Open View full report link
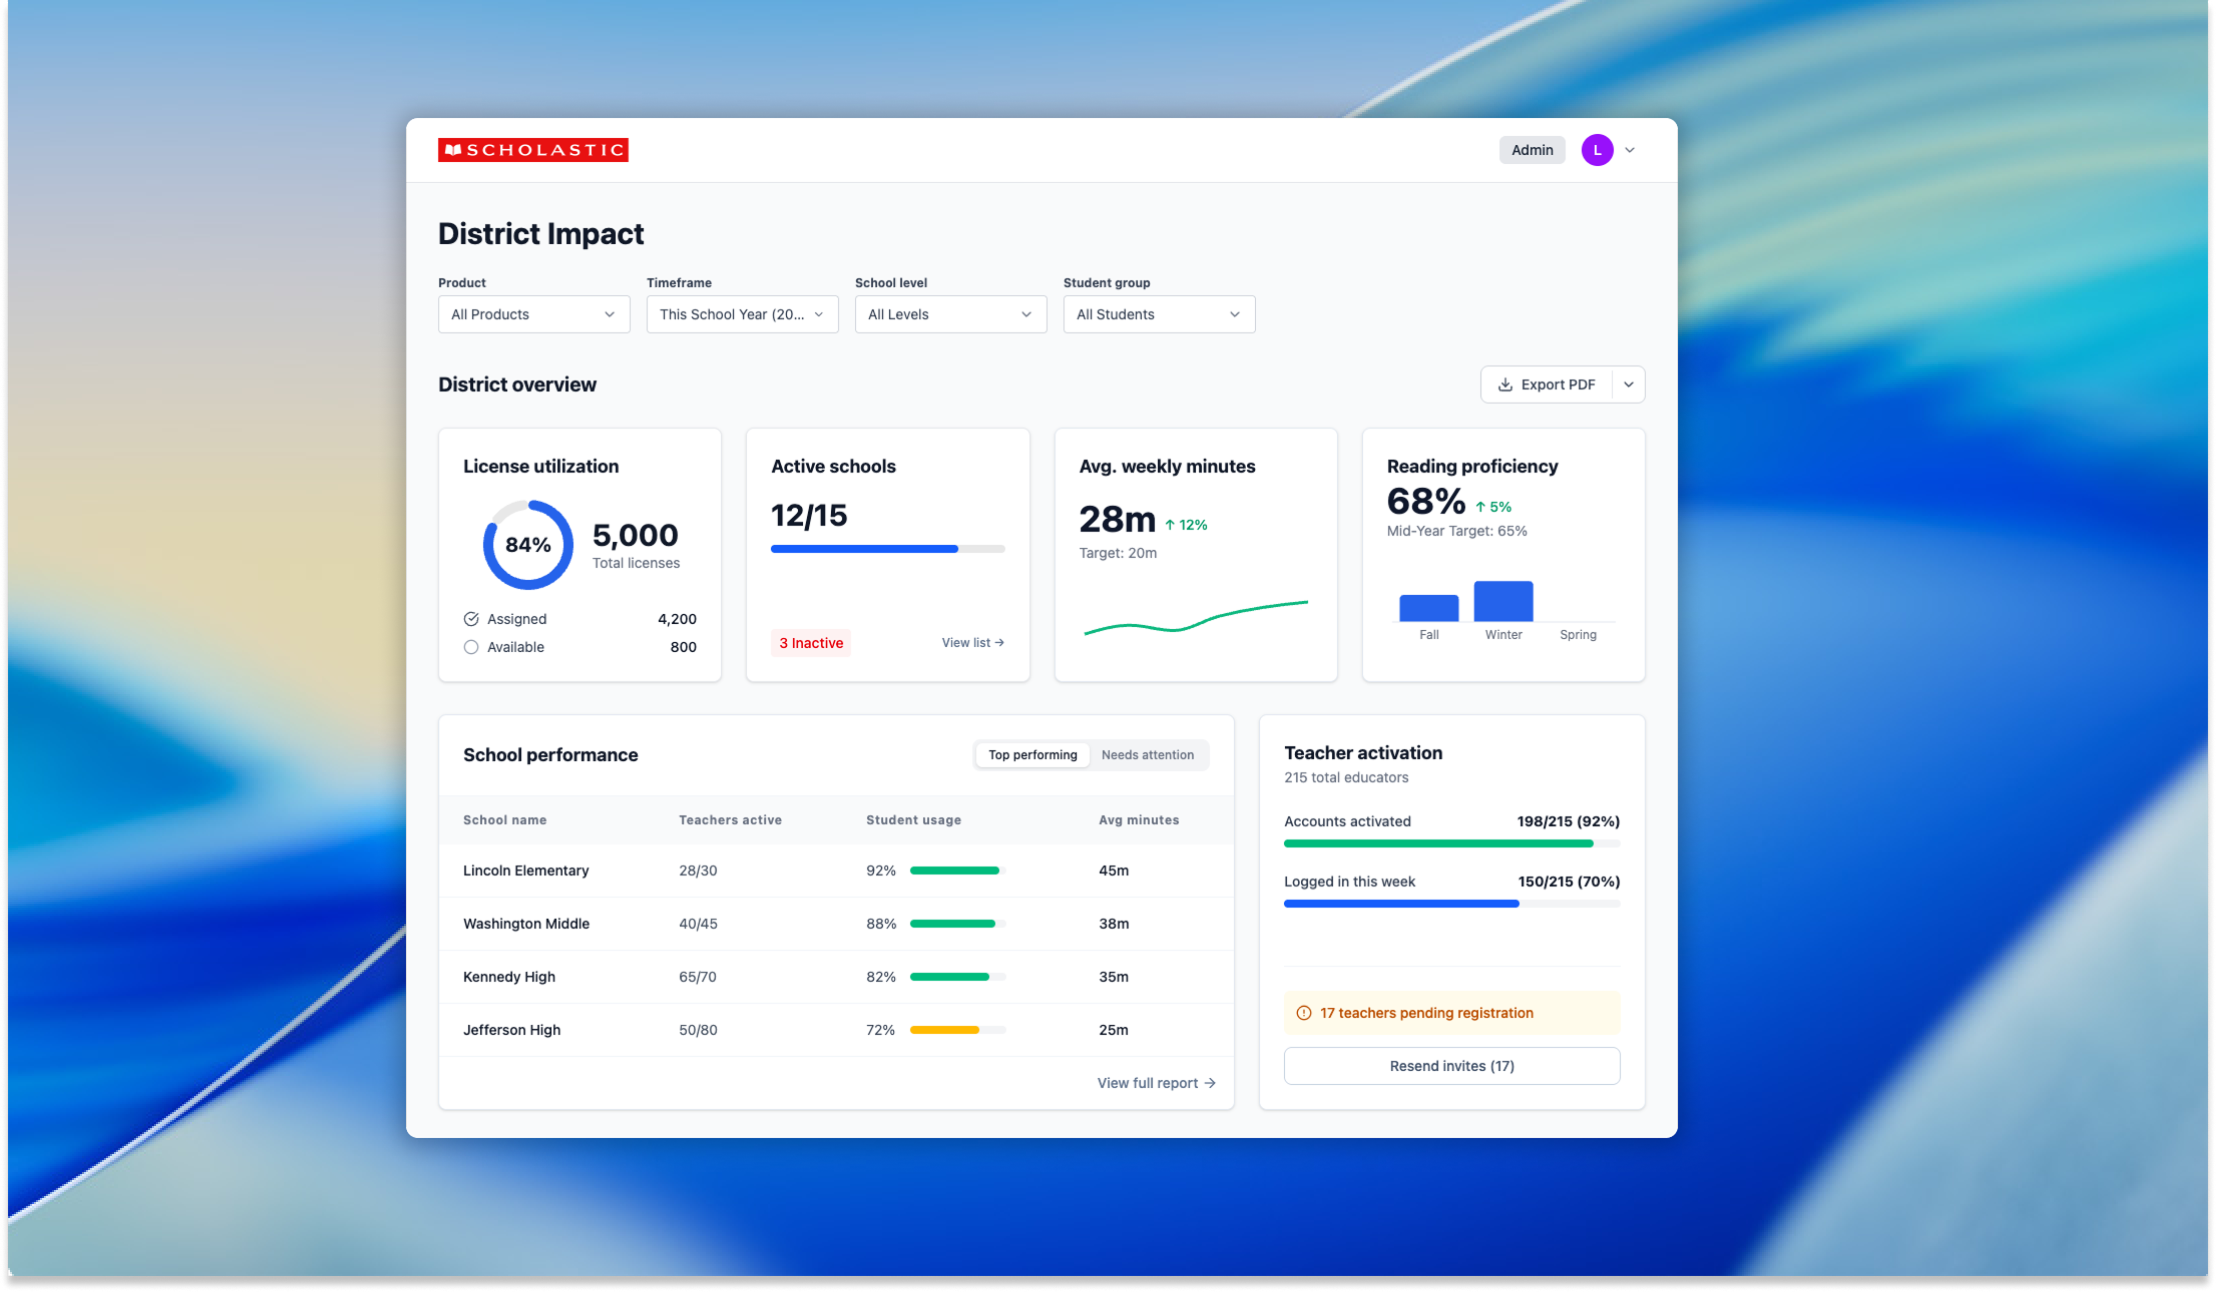2216x1292 pixels. 1155,1083
